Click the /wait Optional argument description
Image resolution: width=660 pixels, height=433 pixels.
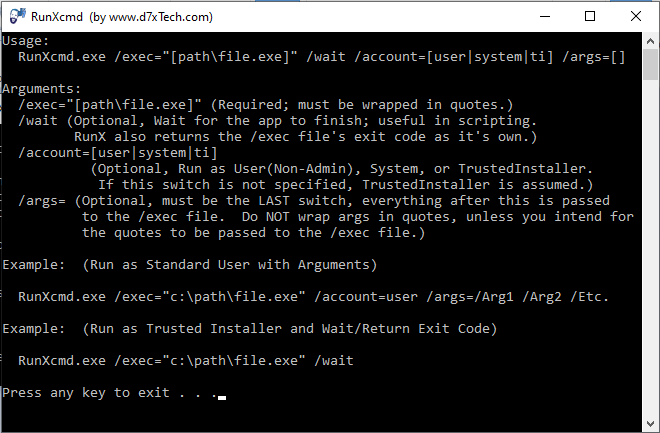(278, 129)
